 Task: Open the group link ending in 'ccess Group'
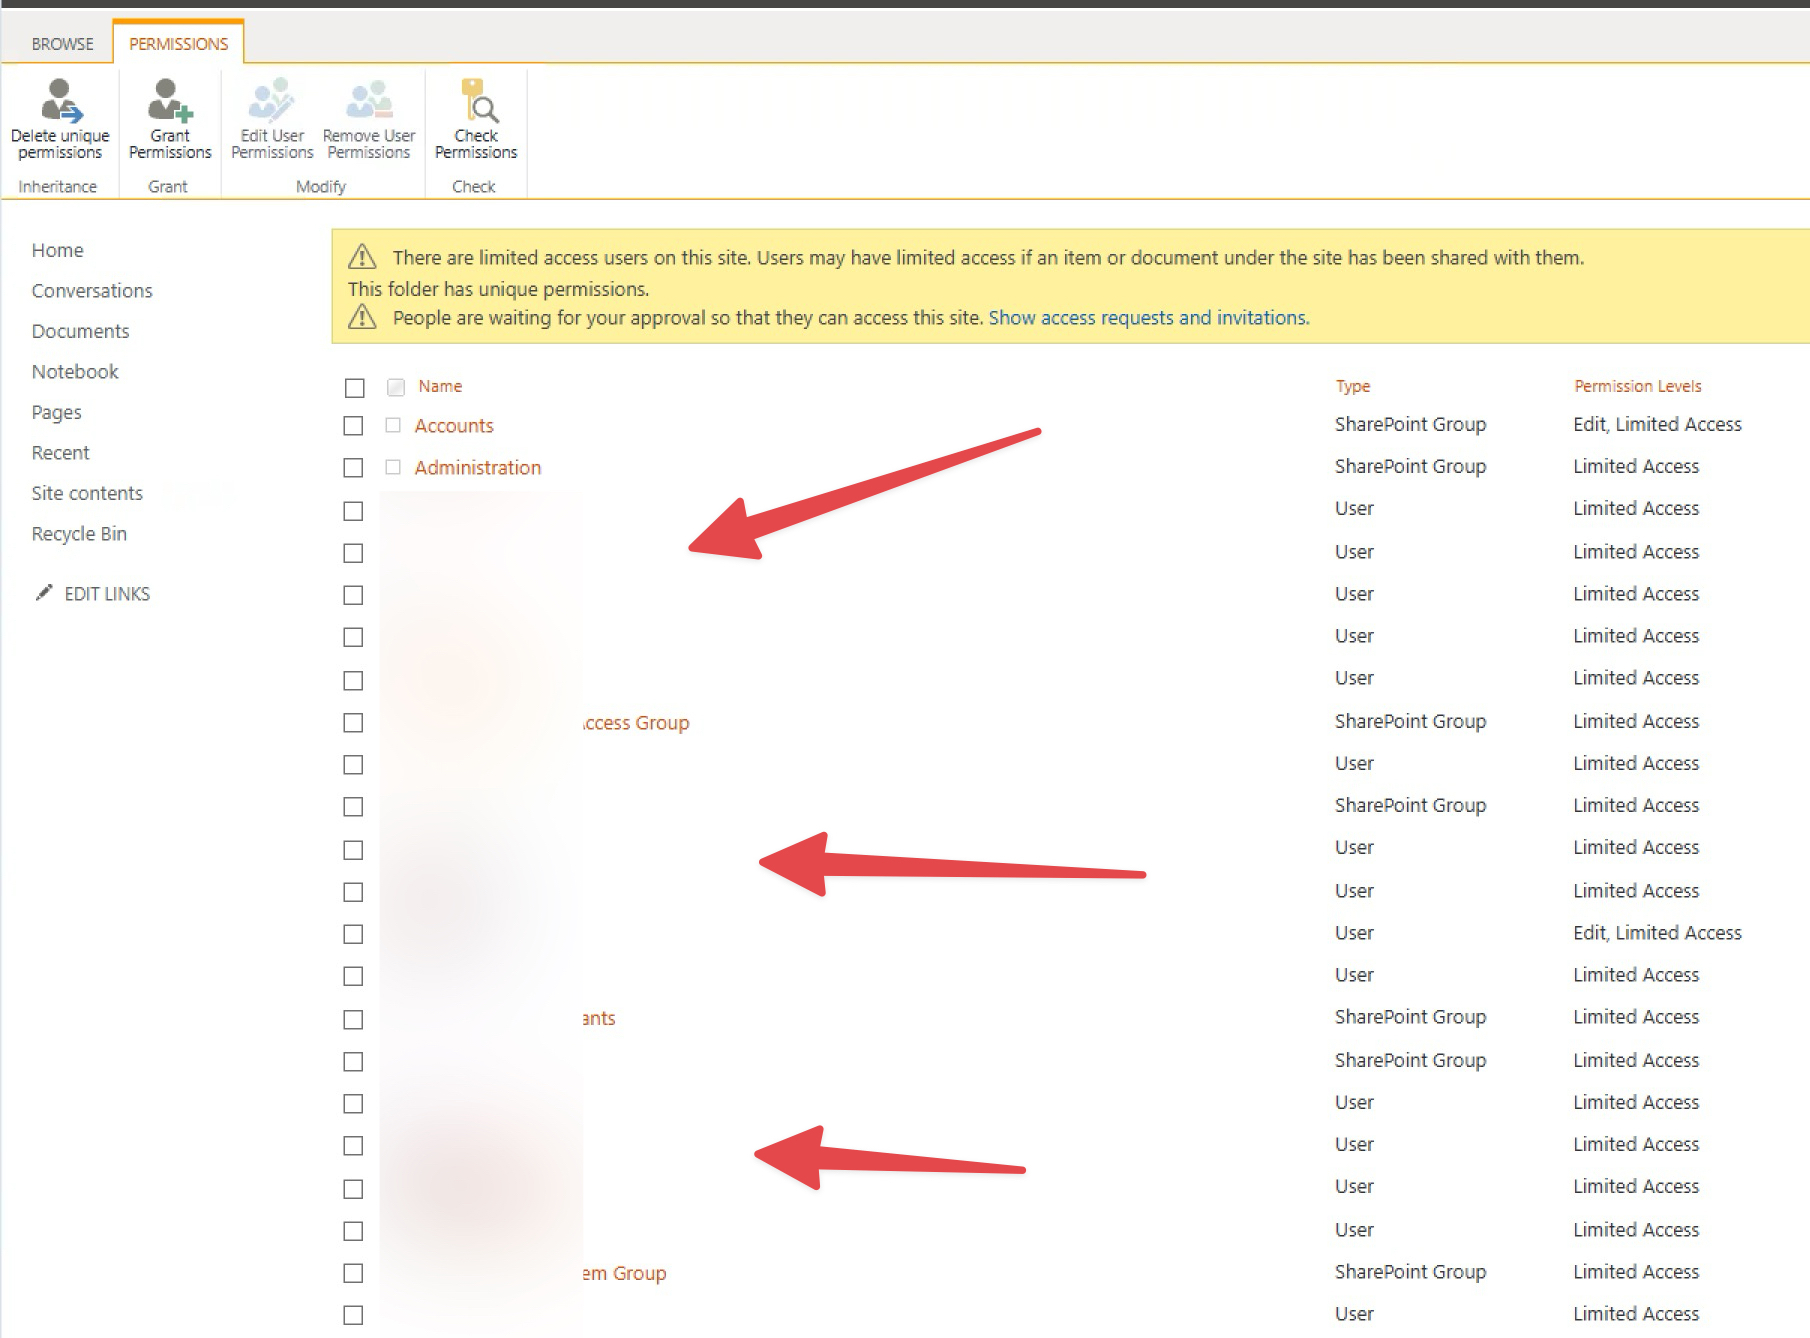tap(636, 723)
